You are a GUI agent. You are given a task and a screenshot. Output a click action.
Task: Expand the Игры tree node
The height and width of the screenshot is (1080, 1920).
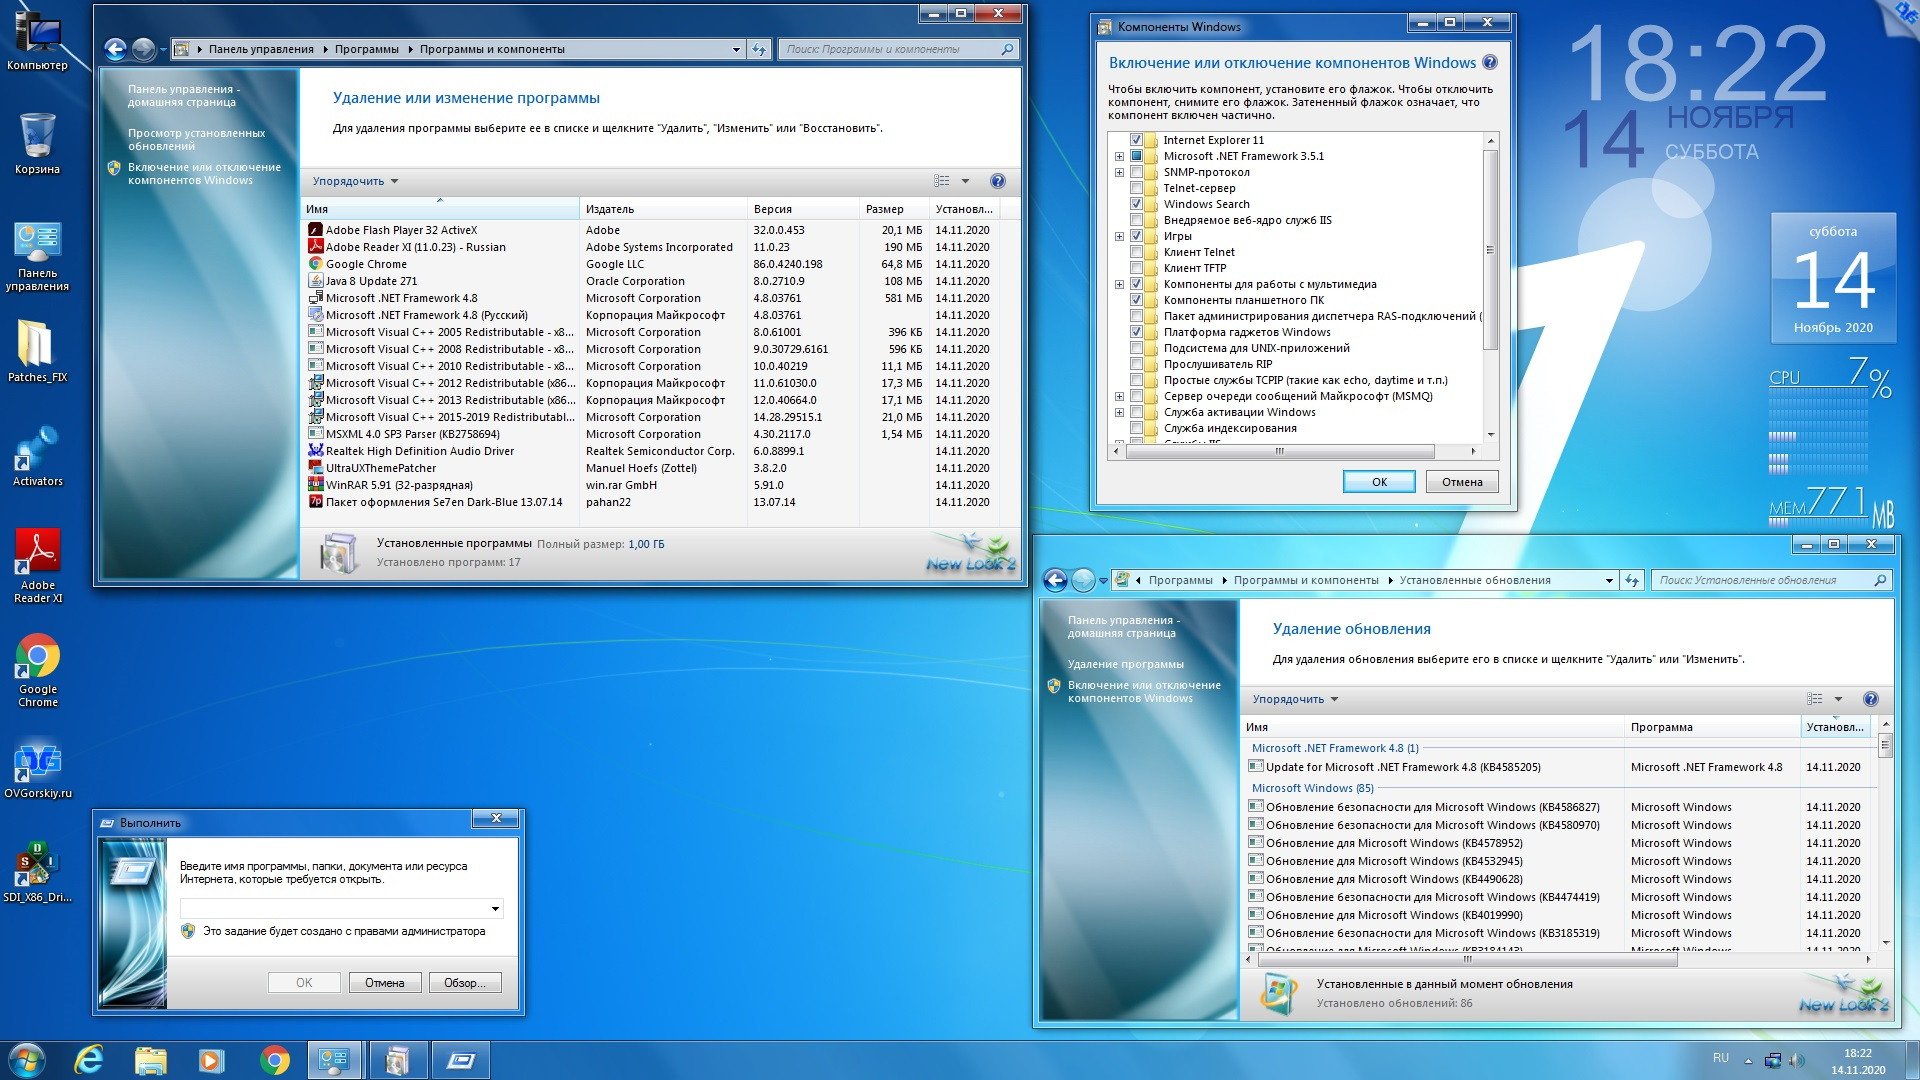(x=1119, y=236)
